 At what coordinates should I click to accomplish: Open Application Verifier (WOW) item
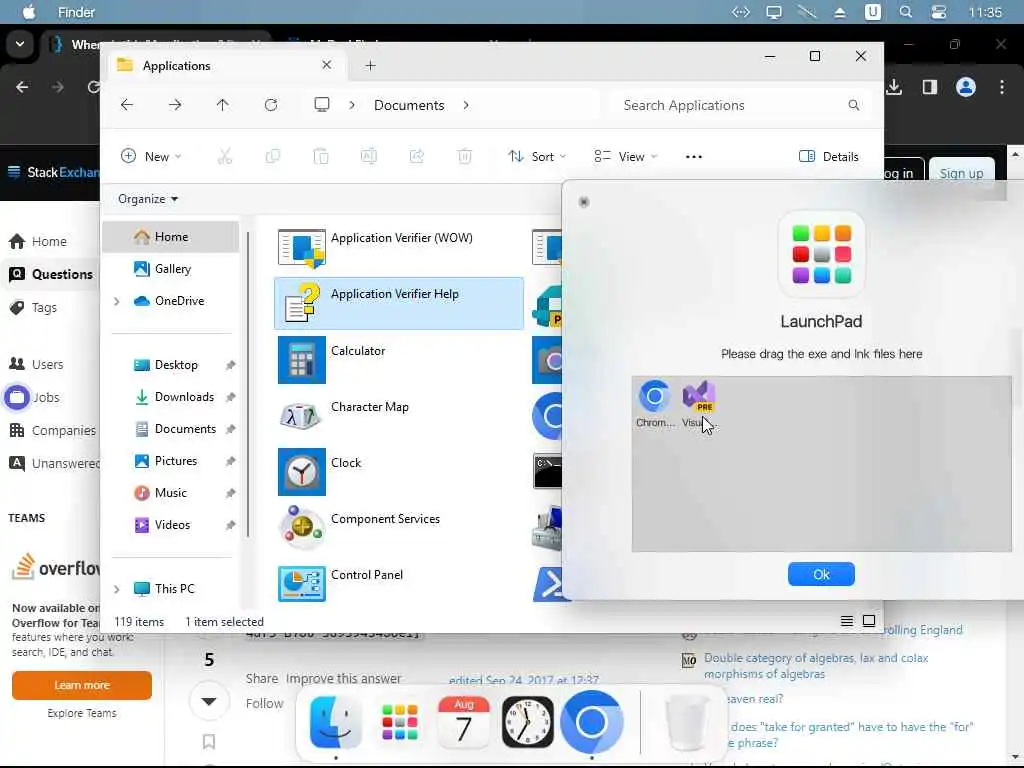click(x=398, y=248)
